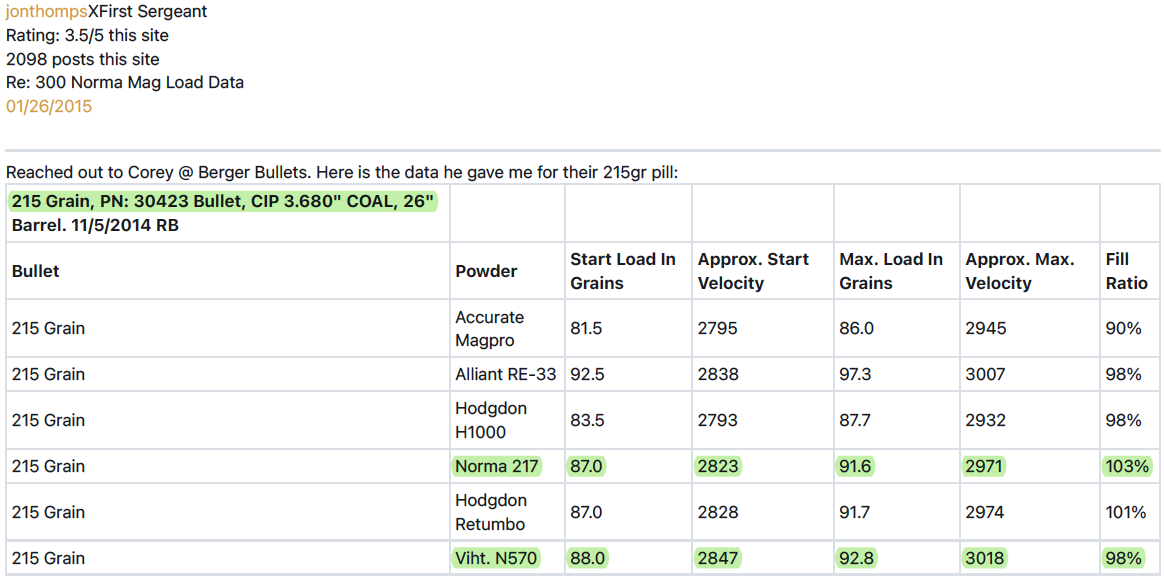Click the 01/26/2015 post date link

click(x=49, y=106)
